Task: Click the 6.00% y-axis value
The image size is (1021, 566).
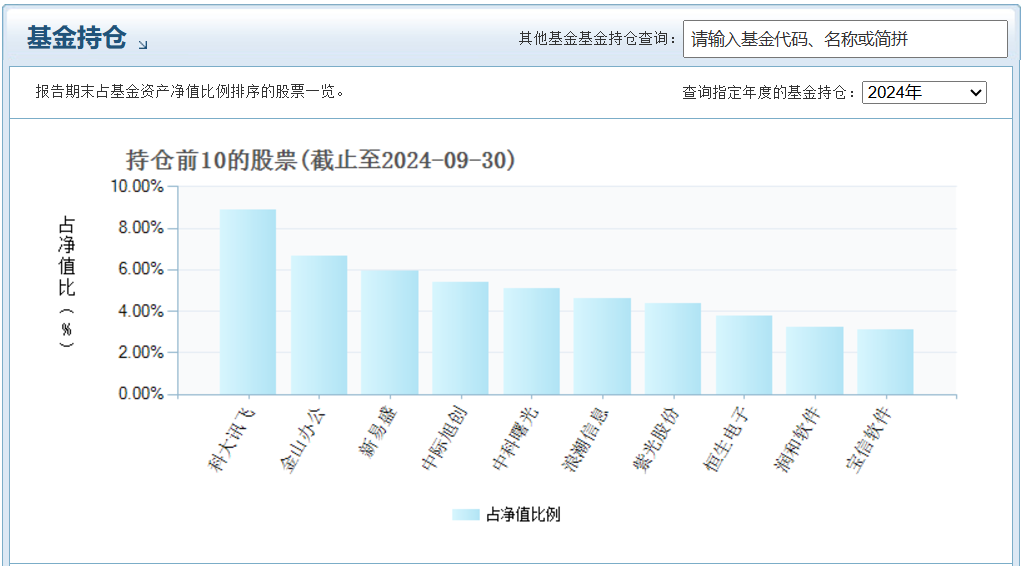Action: pyautogui.click(x=141, y=269)
